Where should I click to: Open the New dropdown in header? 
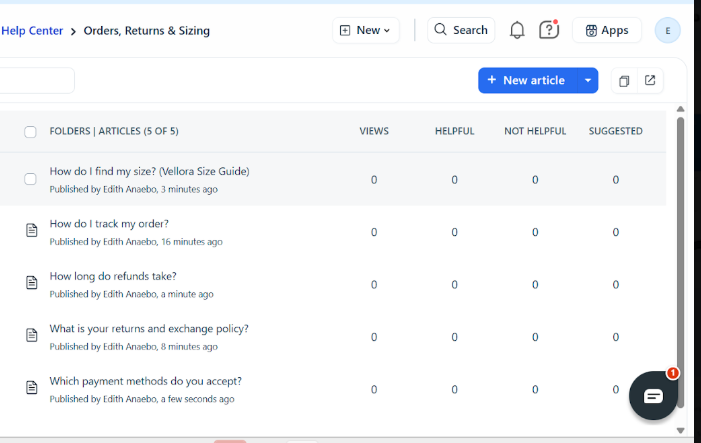click(x=366, y=30)
